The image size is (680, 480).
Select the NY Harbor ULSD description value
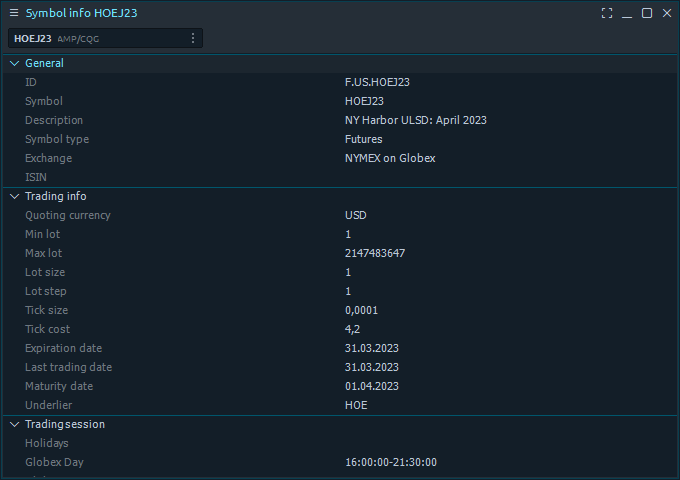coord(415,120)
